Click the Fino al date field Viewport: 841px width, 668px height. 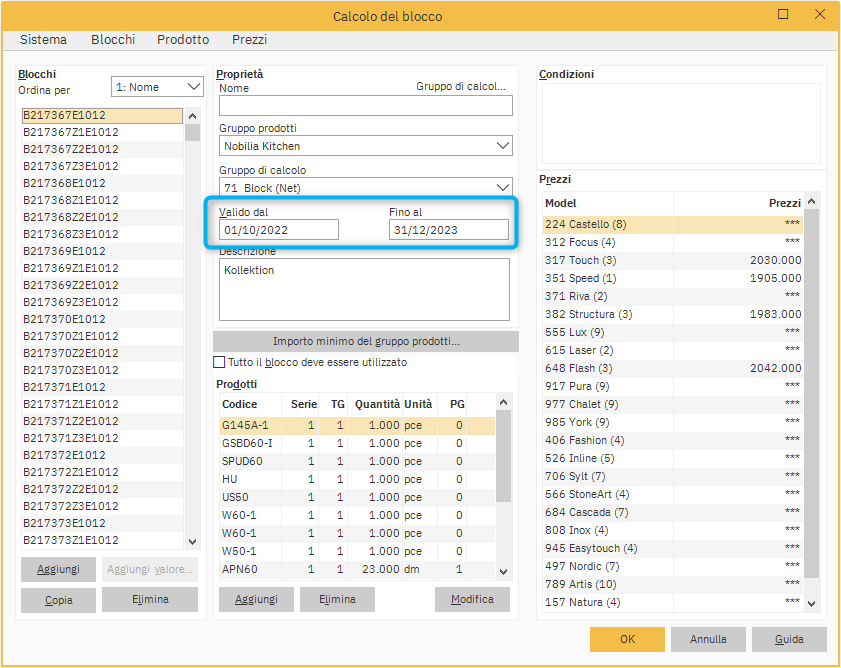point(448,230)
